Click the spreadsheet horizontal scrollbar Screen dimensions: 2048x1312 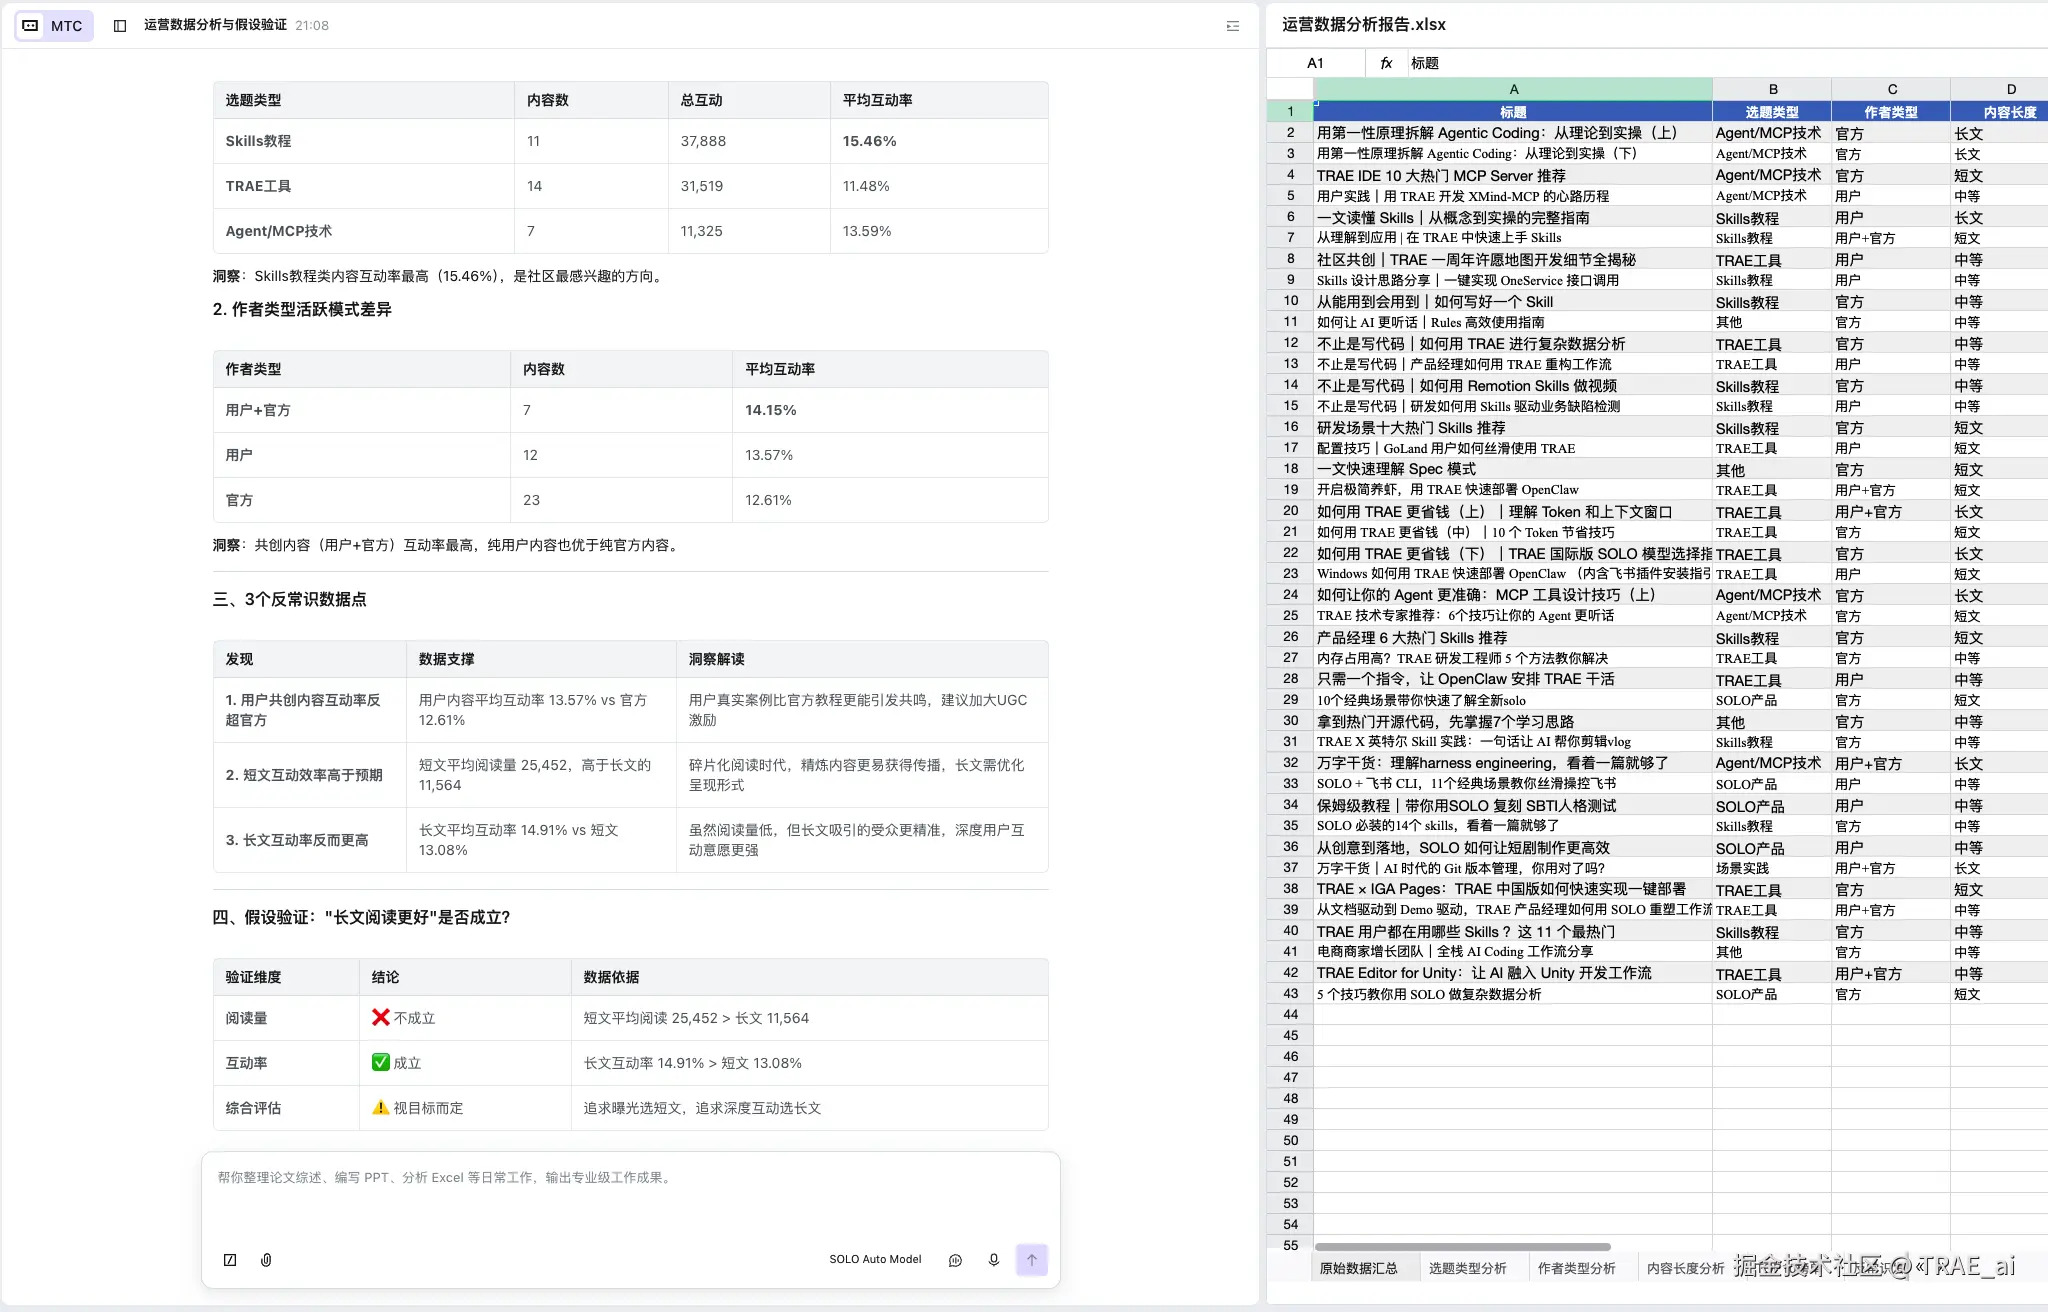tap(1462, 1247)
